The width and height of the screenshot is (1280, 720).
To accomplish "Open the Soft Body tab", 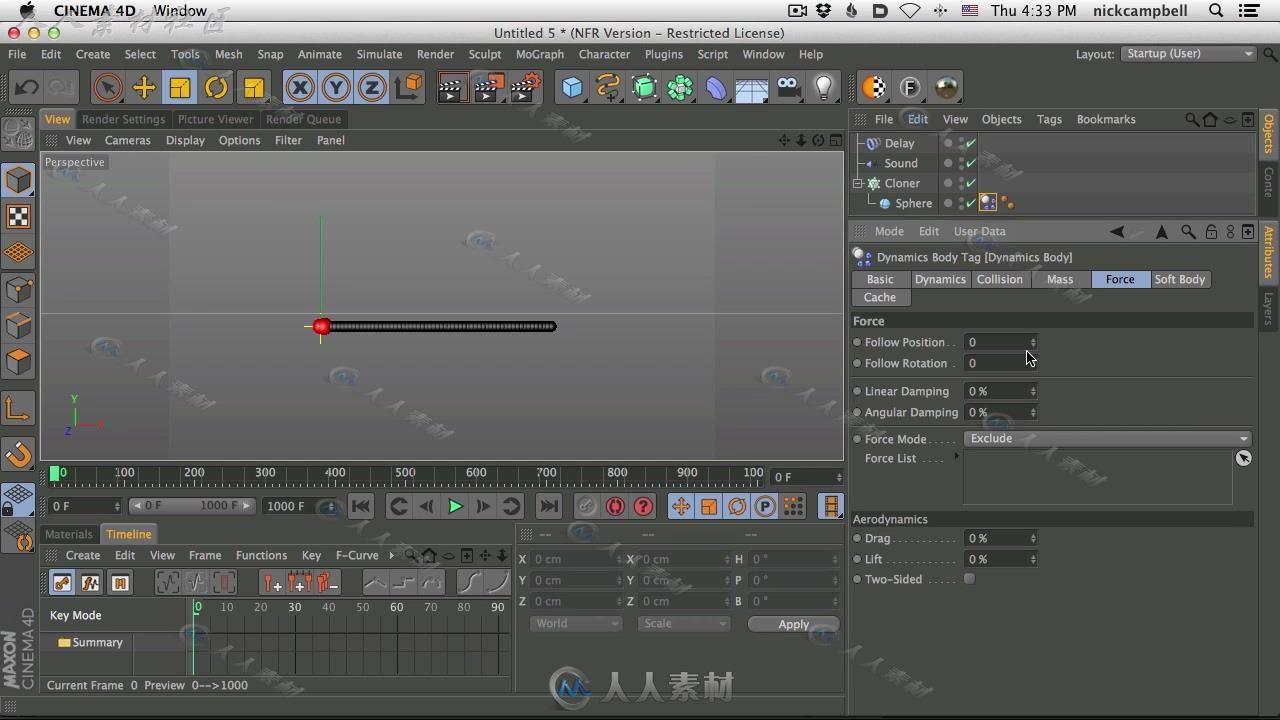I will (x=1180, y=279).
